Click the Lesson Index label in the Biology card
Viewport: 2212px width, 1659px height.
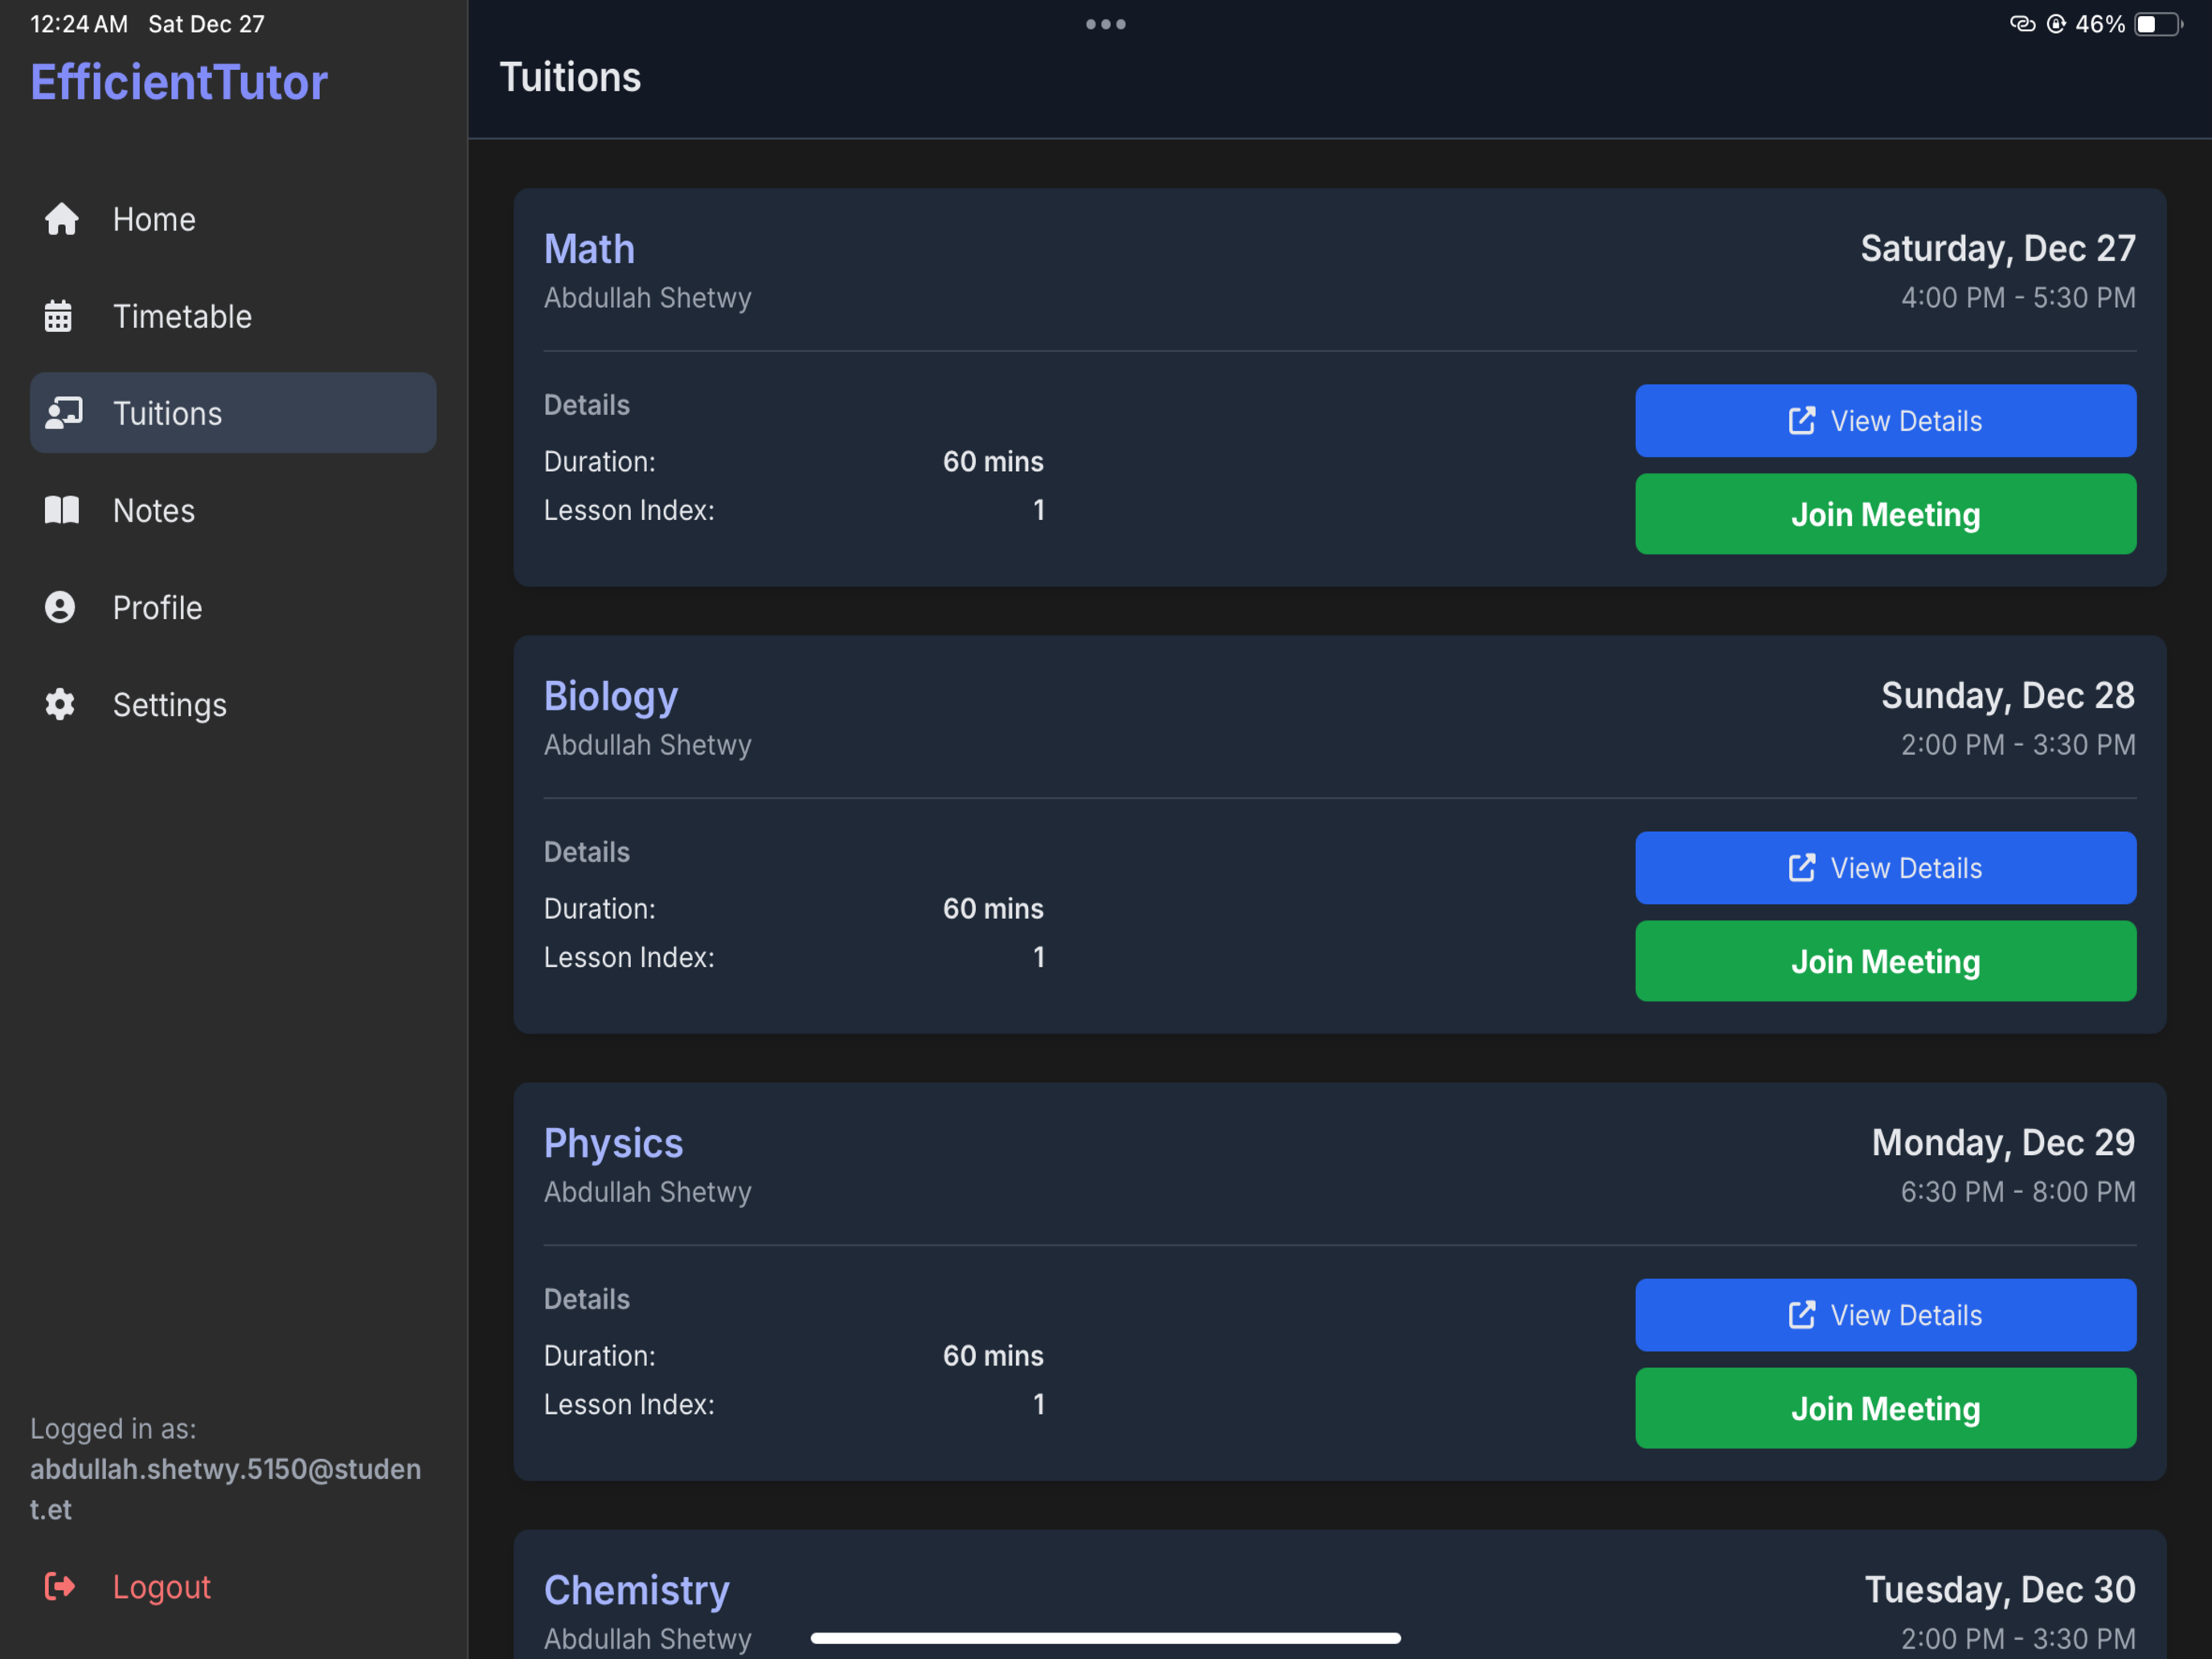point(629,957)
